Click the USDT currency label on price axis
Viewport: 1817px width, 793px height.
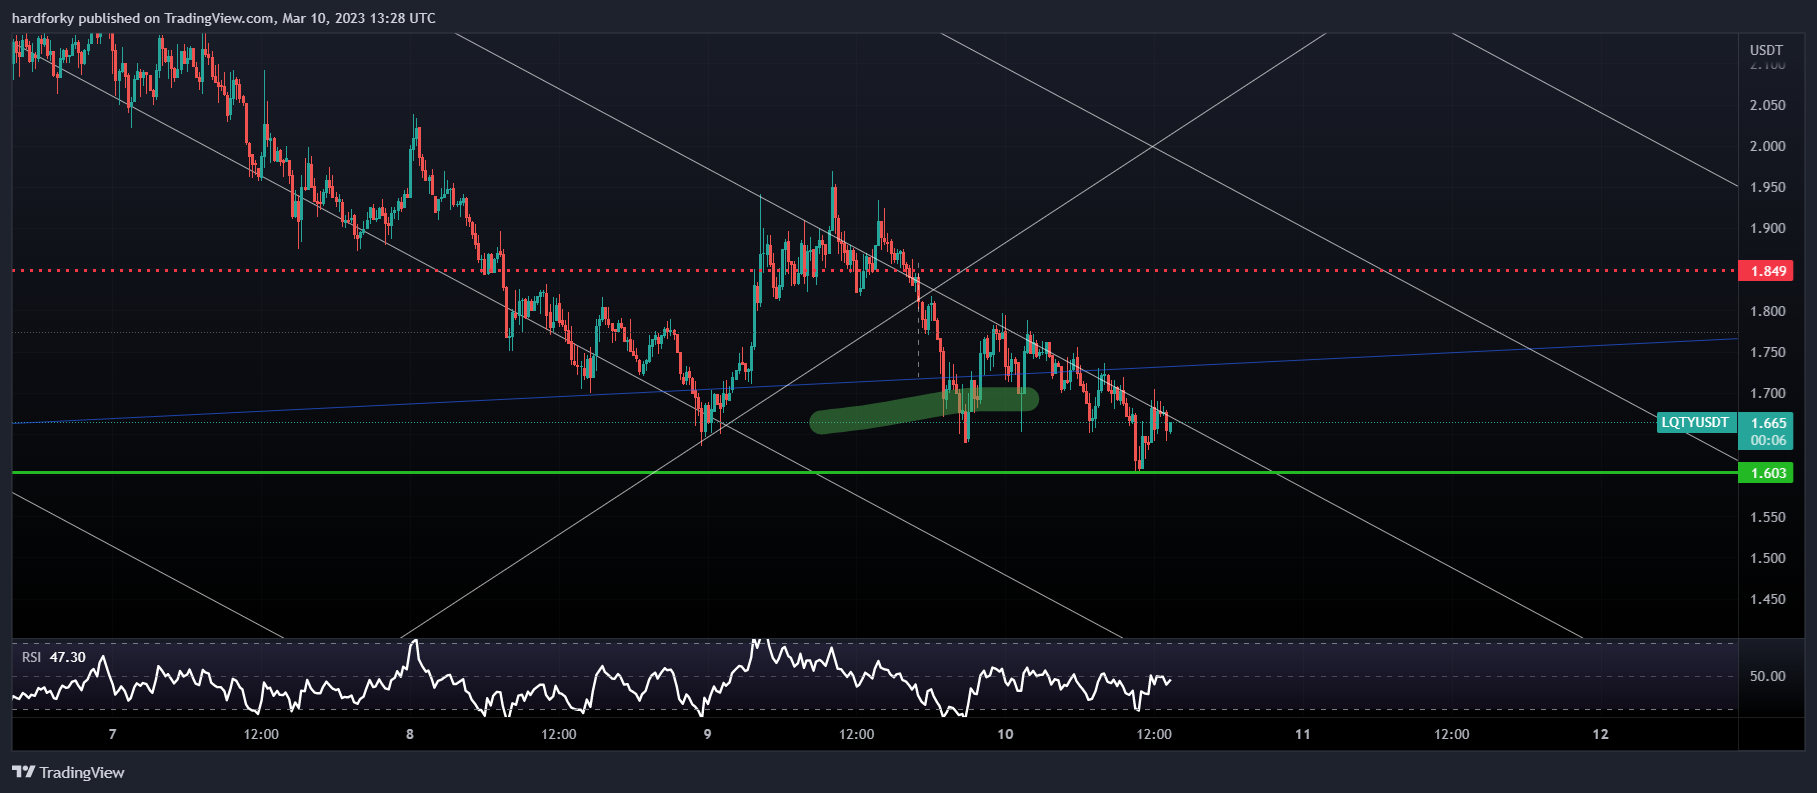(x=1766, y=50)
